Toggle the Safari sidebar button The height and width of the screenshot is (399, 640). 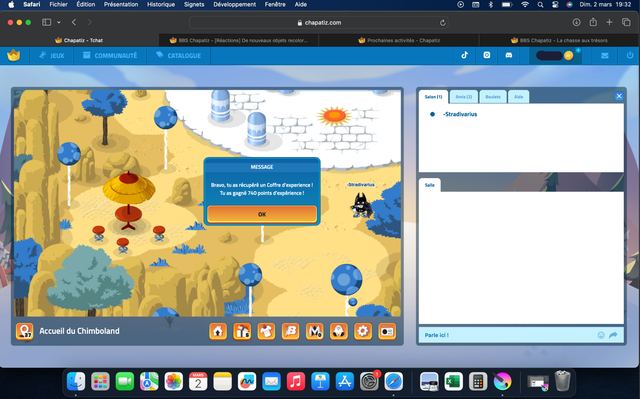[47, 22]
